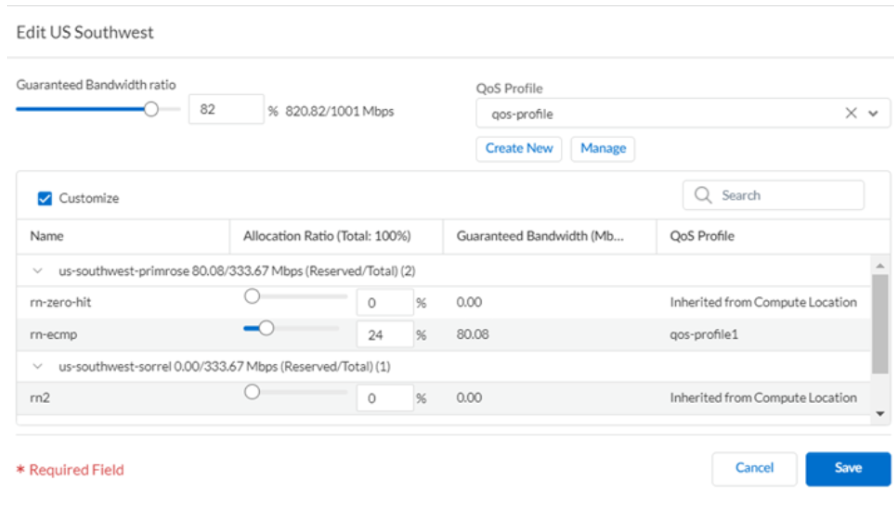Cancel editing US Southwest
This screenshot has height=506, width=894.
[x=754, y=468]
